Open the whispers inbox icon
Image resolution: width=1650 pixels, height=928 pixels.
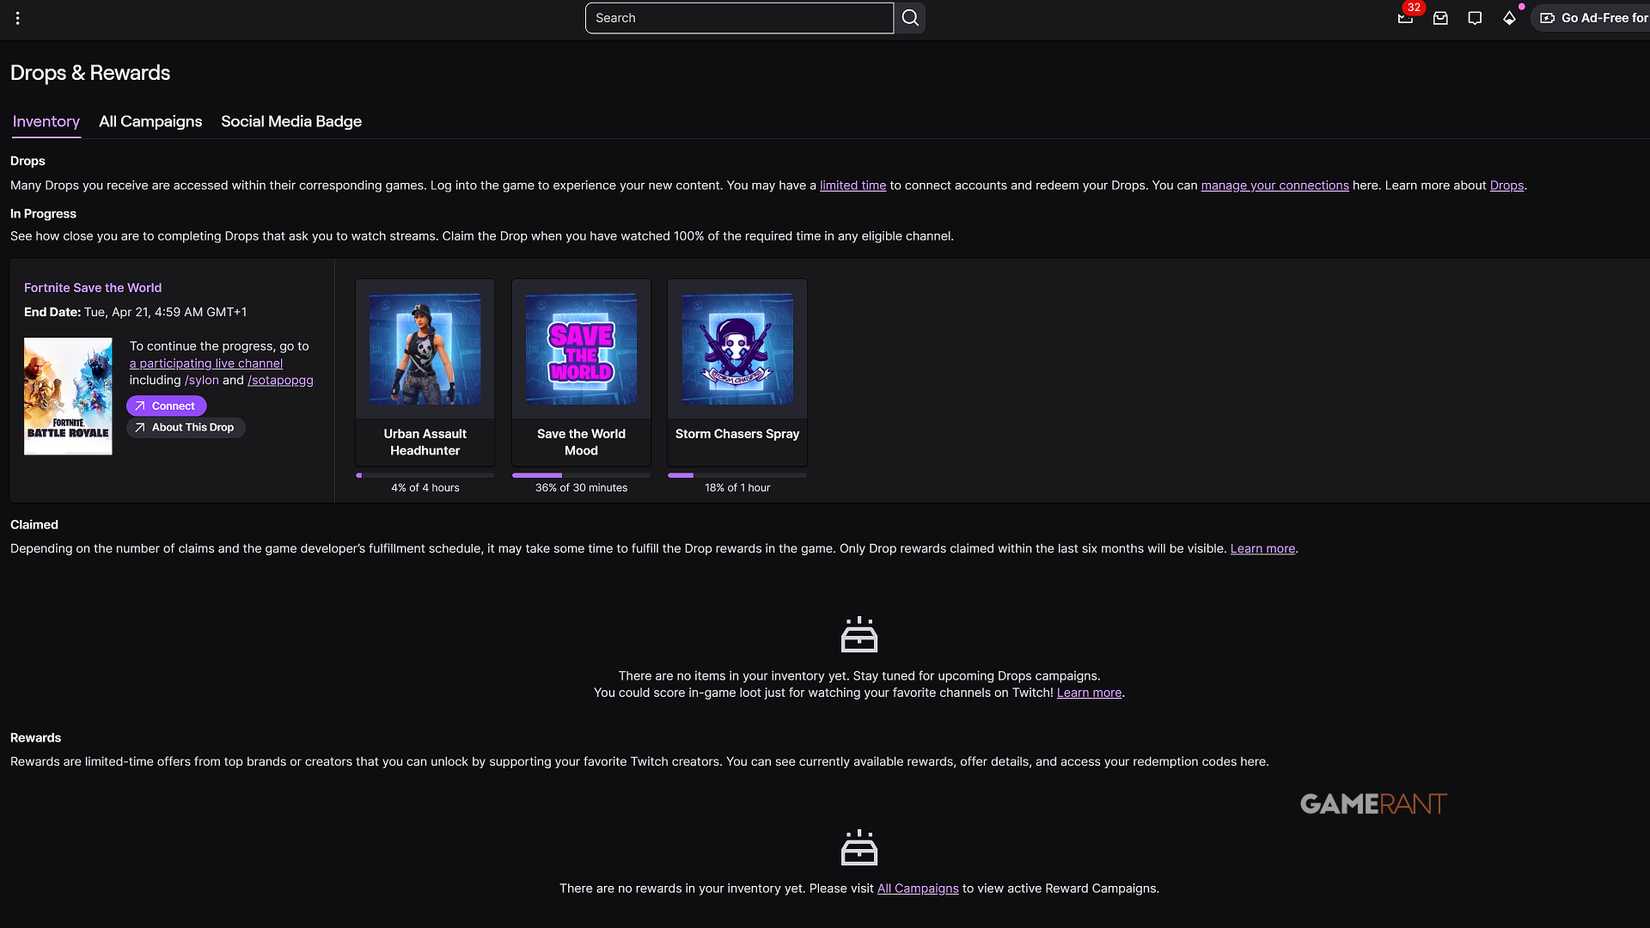click(x=1440, y=17)
